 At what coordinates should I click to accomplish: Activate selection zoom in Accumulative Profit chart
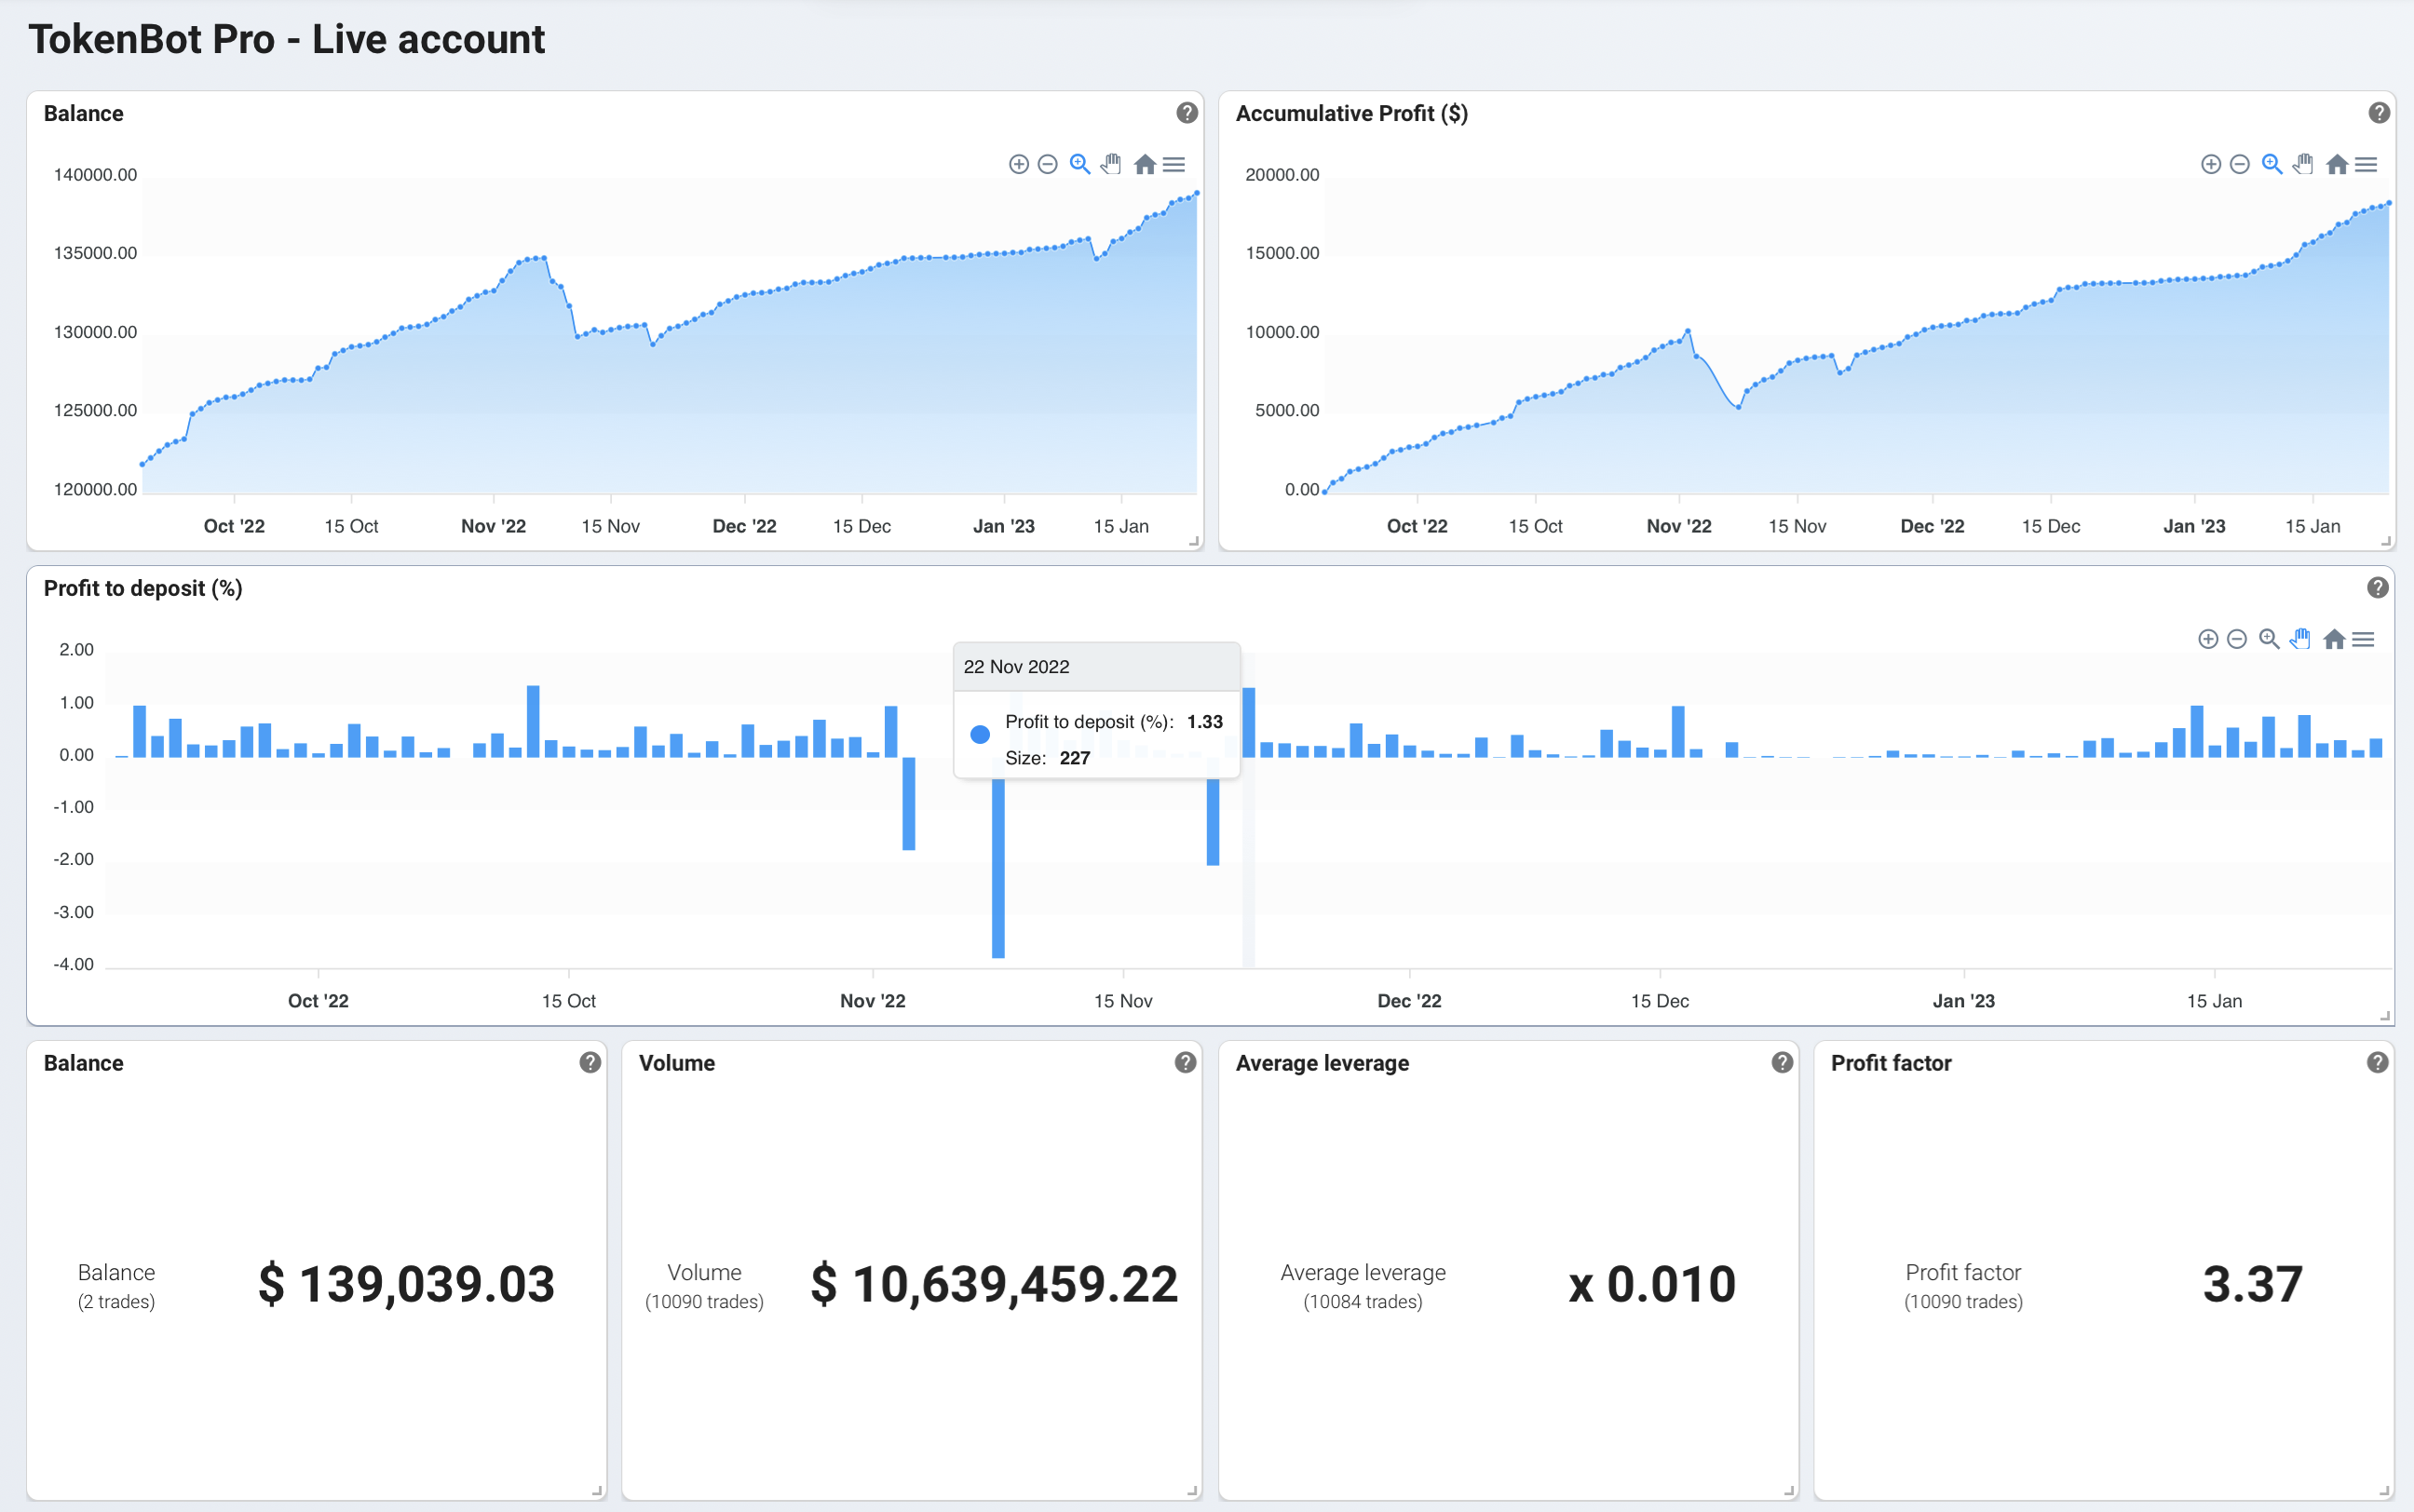(2271, 164)
